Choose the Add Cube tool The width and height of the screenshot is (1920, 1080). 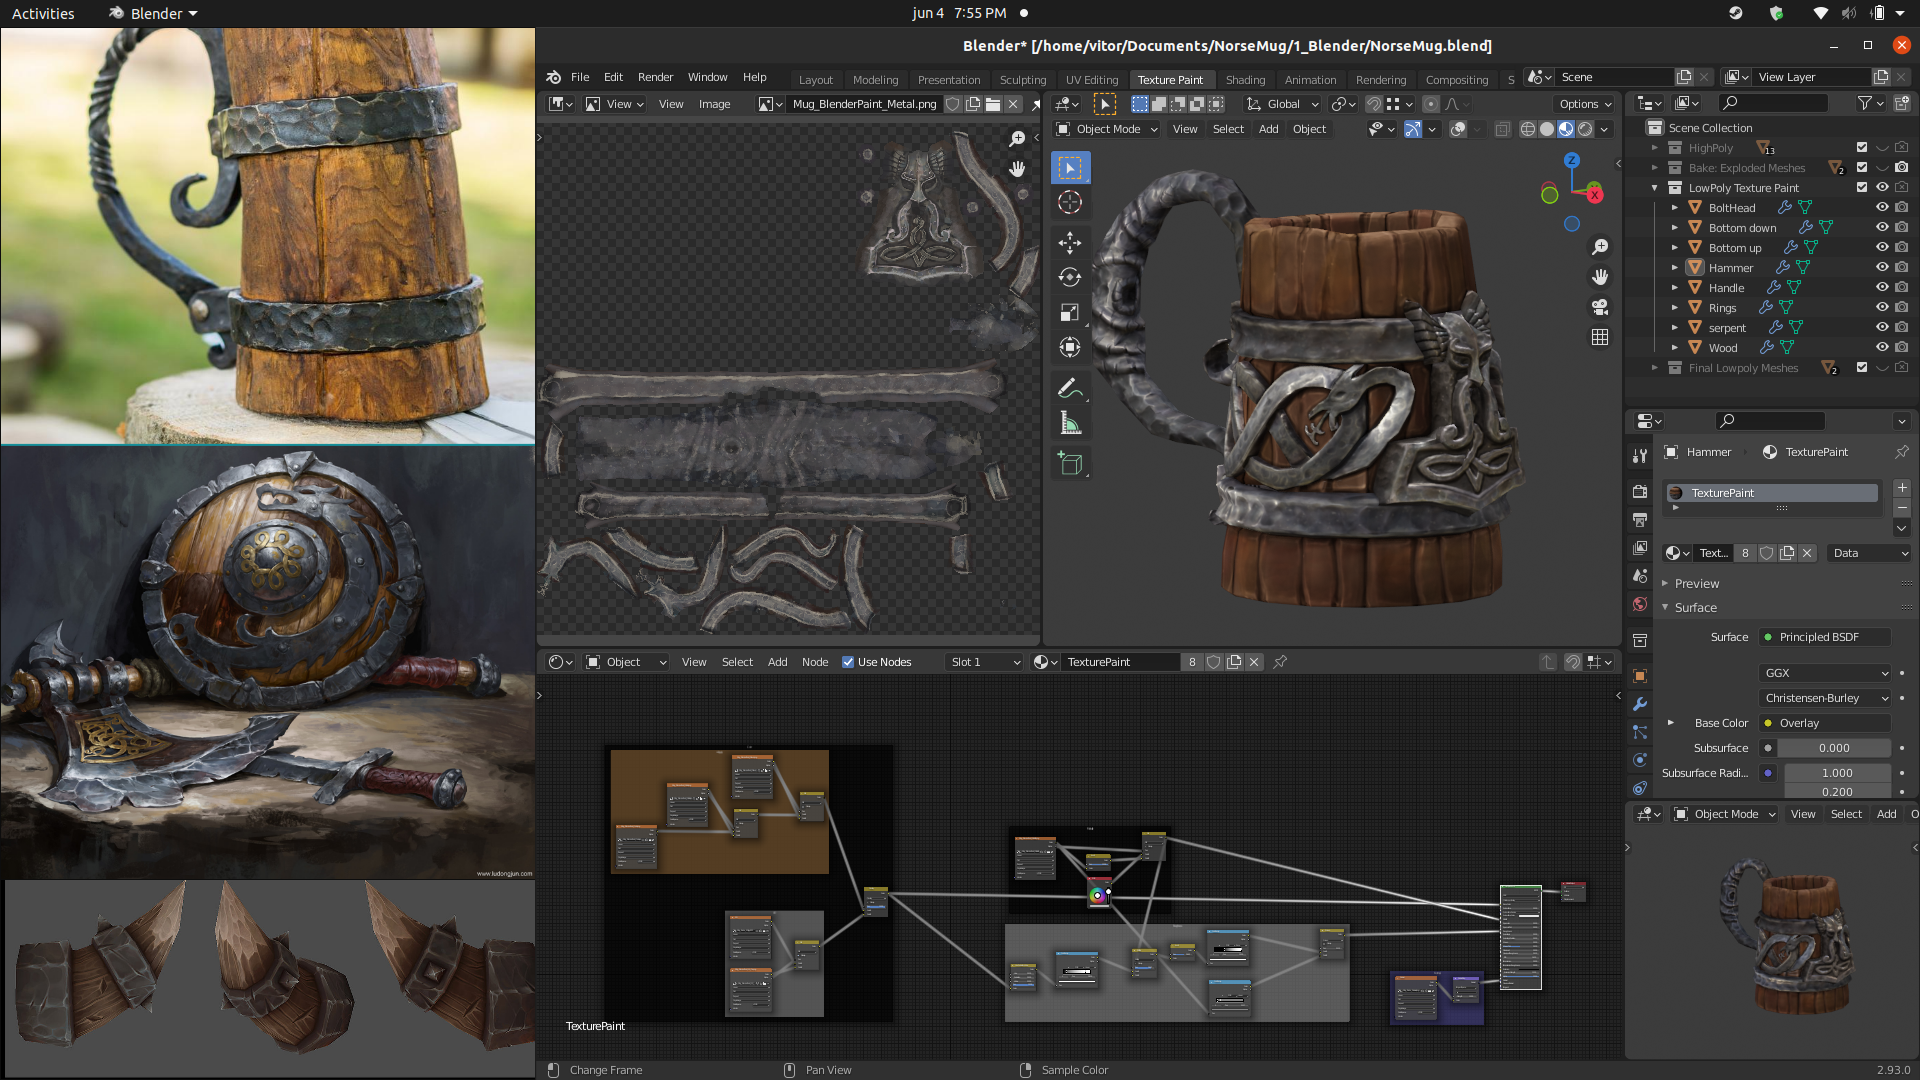[x=1069, y=463]
